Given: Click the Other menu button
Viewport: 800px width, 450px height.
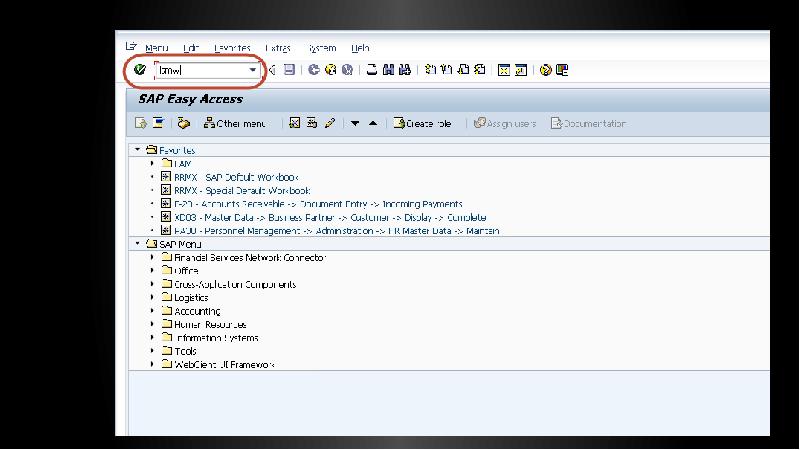Looking at the screenshot, I should [x=235, y=124].
